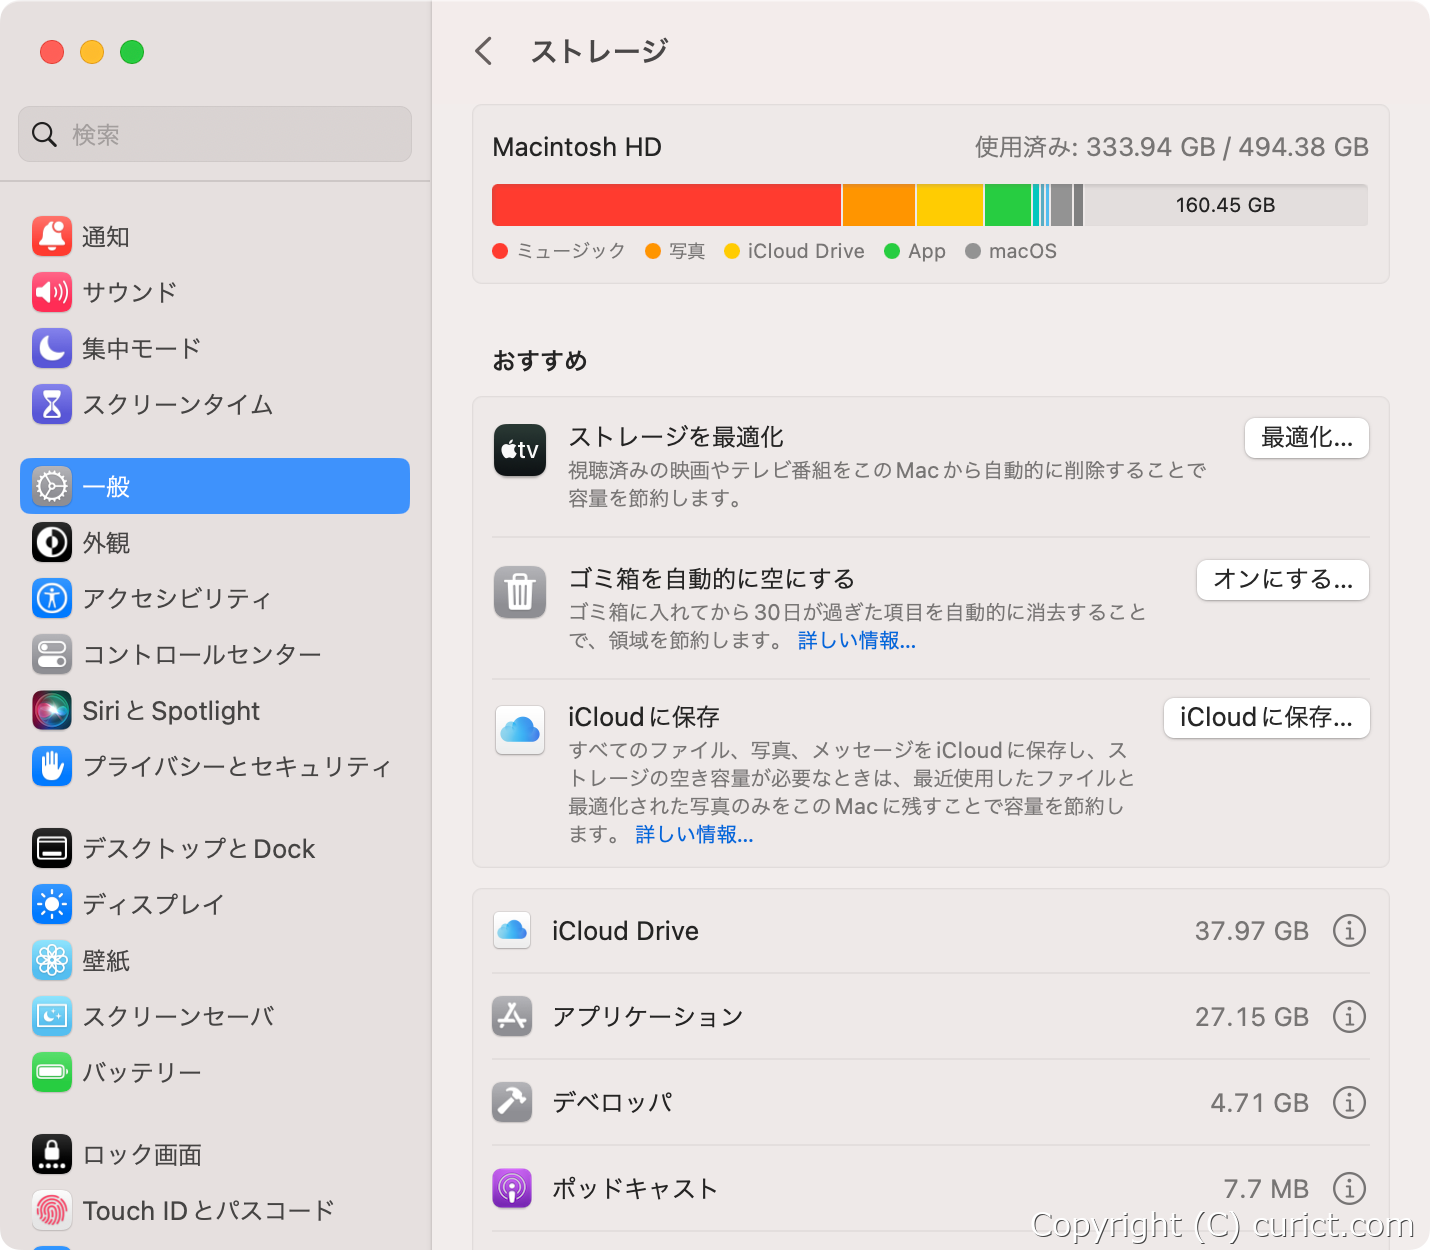
Task: Select the バッテリー battery icon
Action: [52, 1072]
